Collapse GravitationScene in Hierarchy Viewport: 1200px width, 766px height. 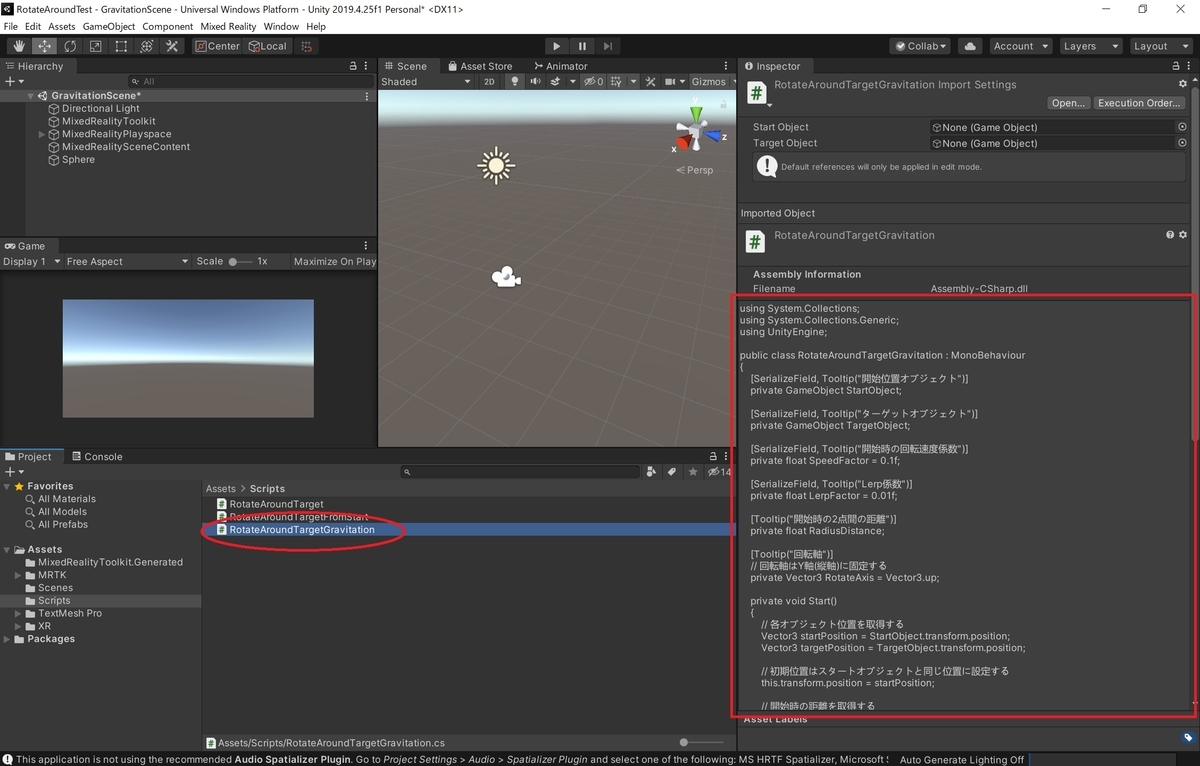click(x=31, y=96)
